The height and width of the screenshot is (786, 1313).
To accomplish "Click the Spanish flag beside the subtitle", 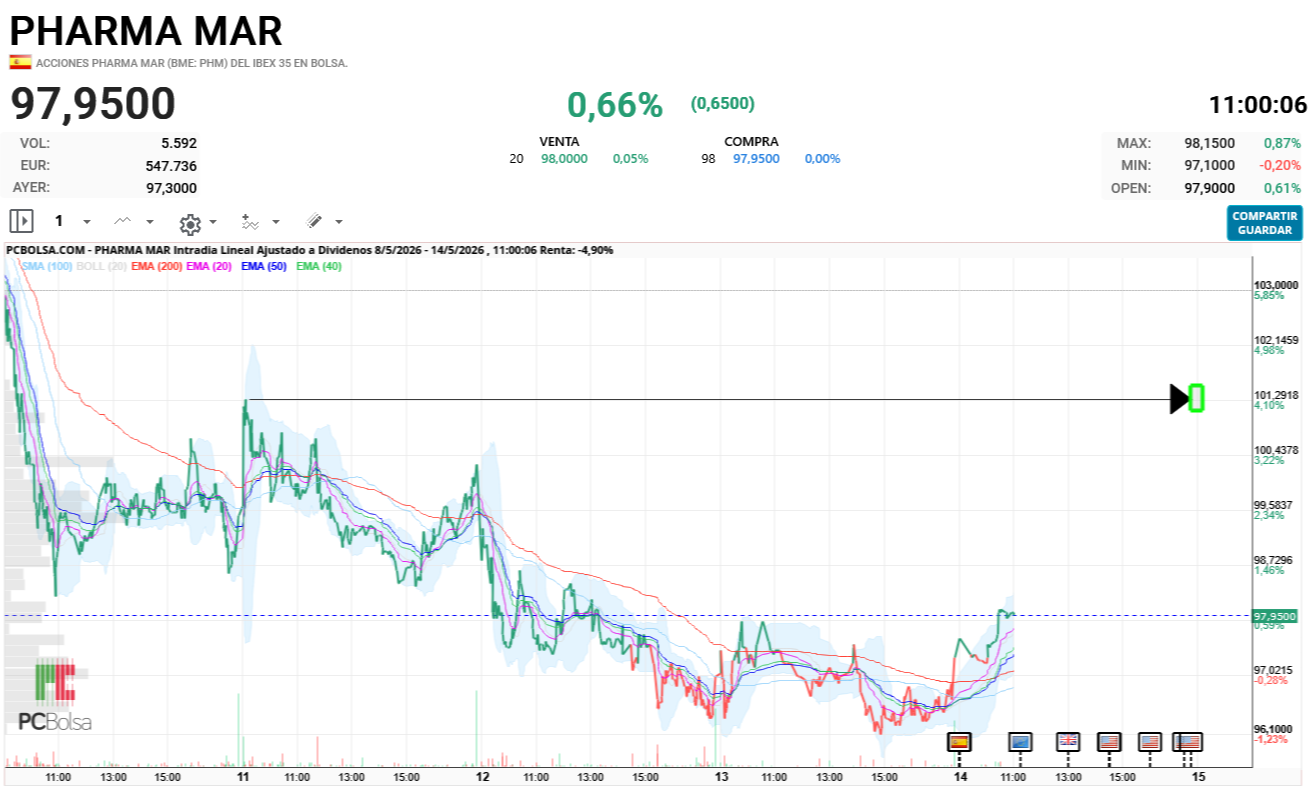I will [20, 62].
